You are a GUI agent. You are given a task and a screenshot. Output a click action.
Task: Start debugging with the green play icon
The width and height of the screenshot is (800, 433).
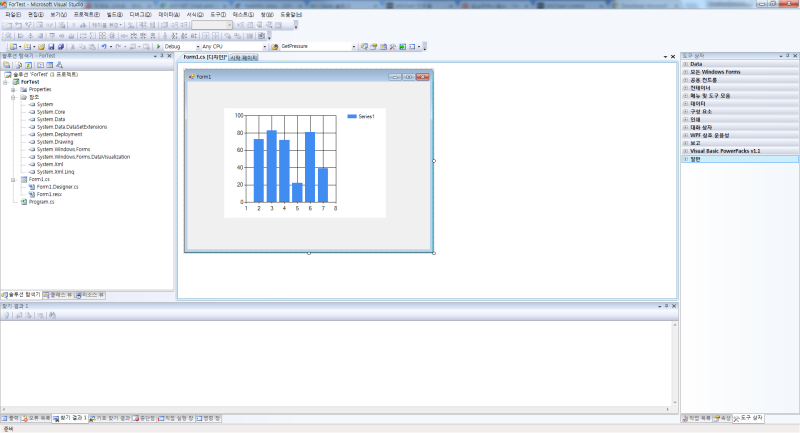158,46
